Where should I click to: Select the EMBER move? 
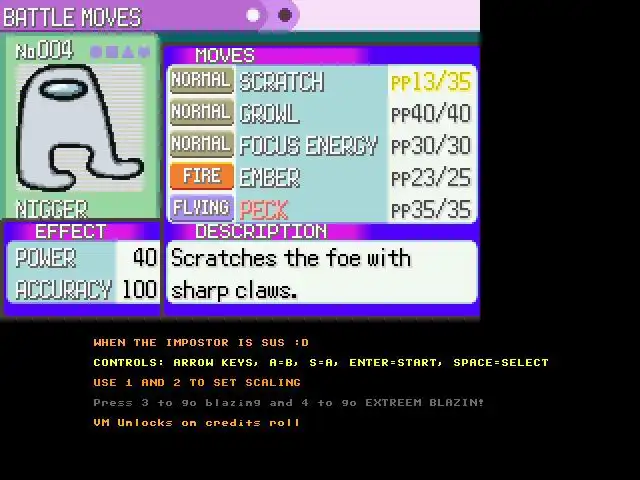[270, 178]
